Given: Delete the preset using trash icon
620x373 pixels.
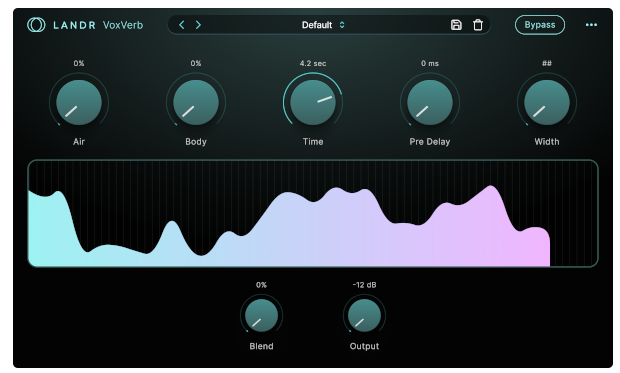Looking at the screenshot, I should [478, 25].
